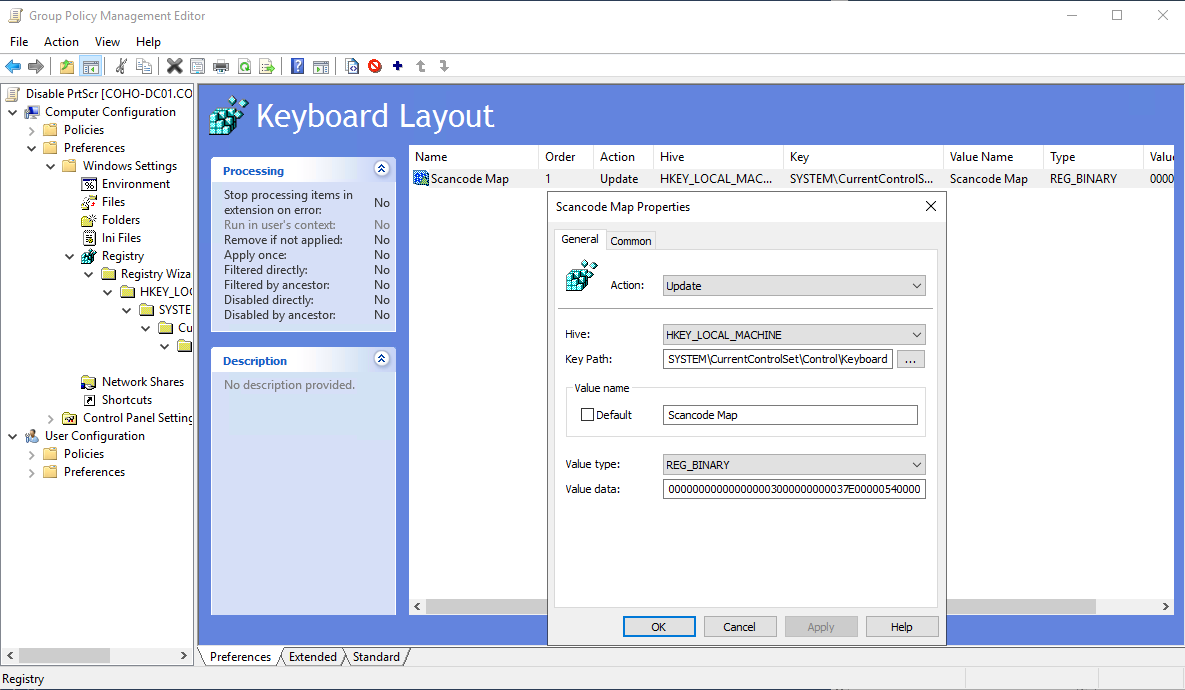This screenshot has width=1185, height=690.
Task: Open the Hive dropdown list
Action: pos(794,335)
